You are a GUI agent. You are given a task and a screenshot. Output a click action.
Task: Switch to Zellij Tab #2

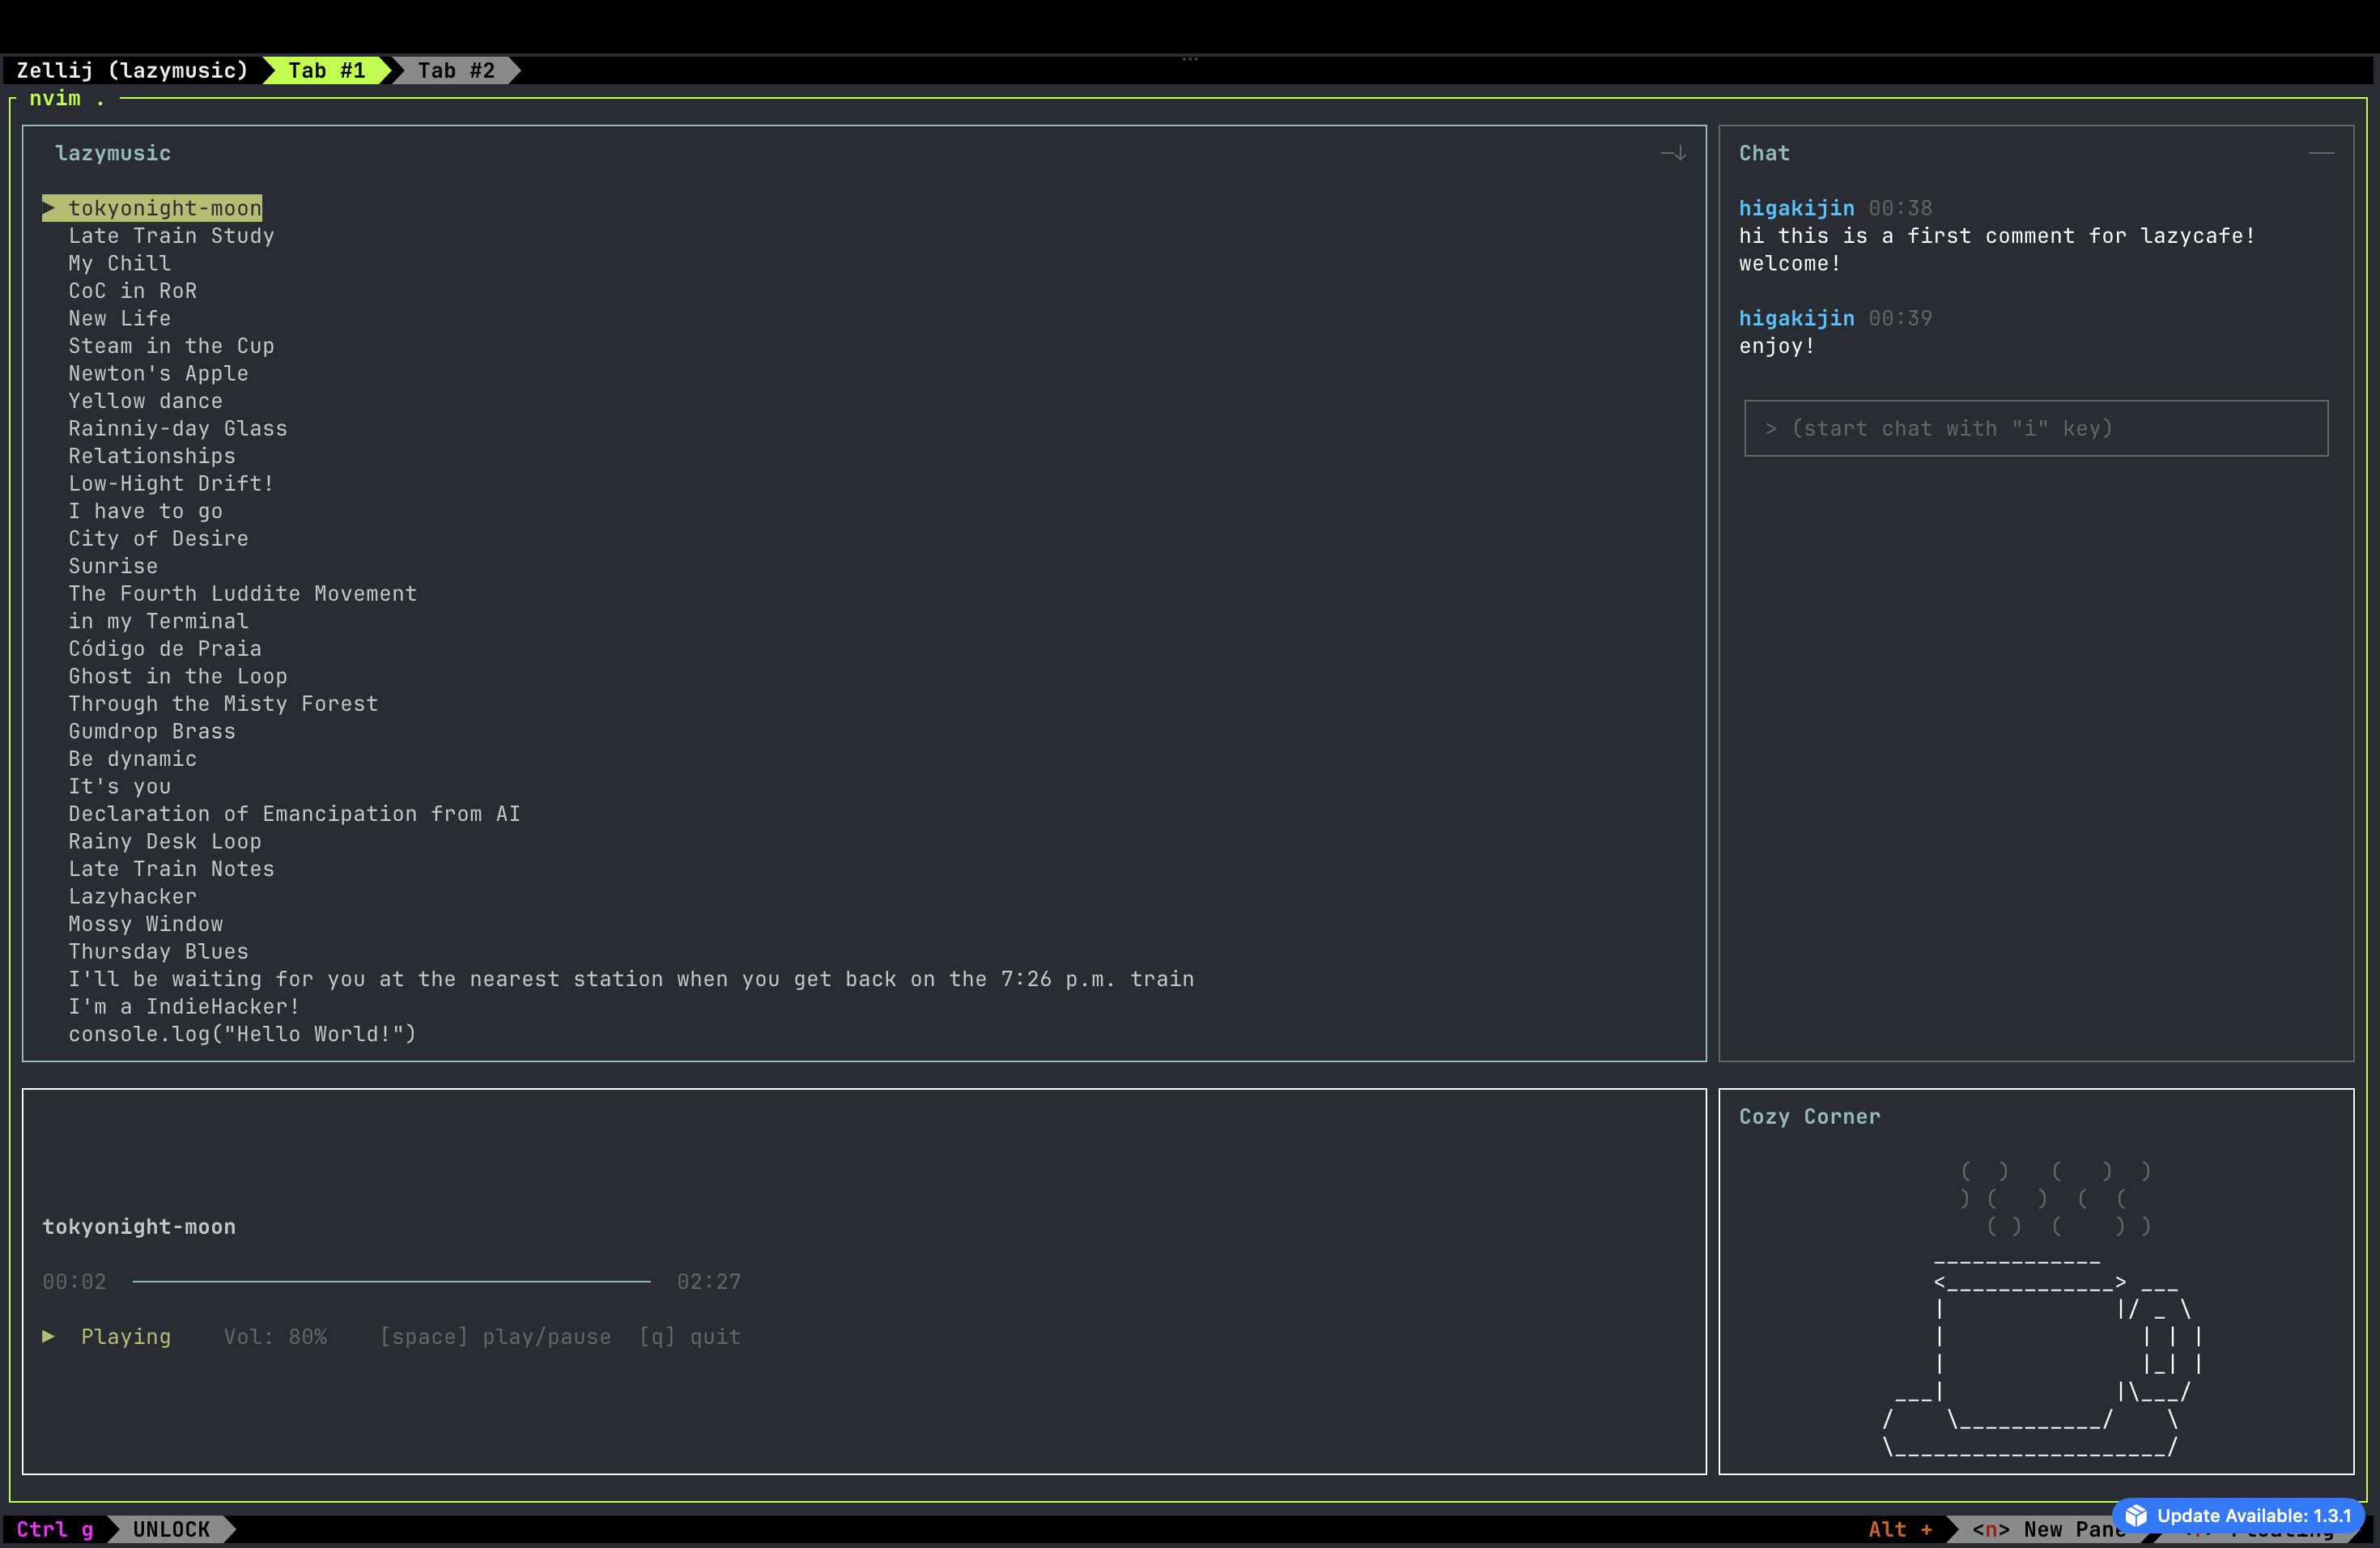tap(456, 70)
